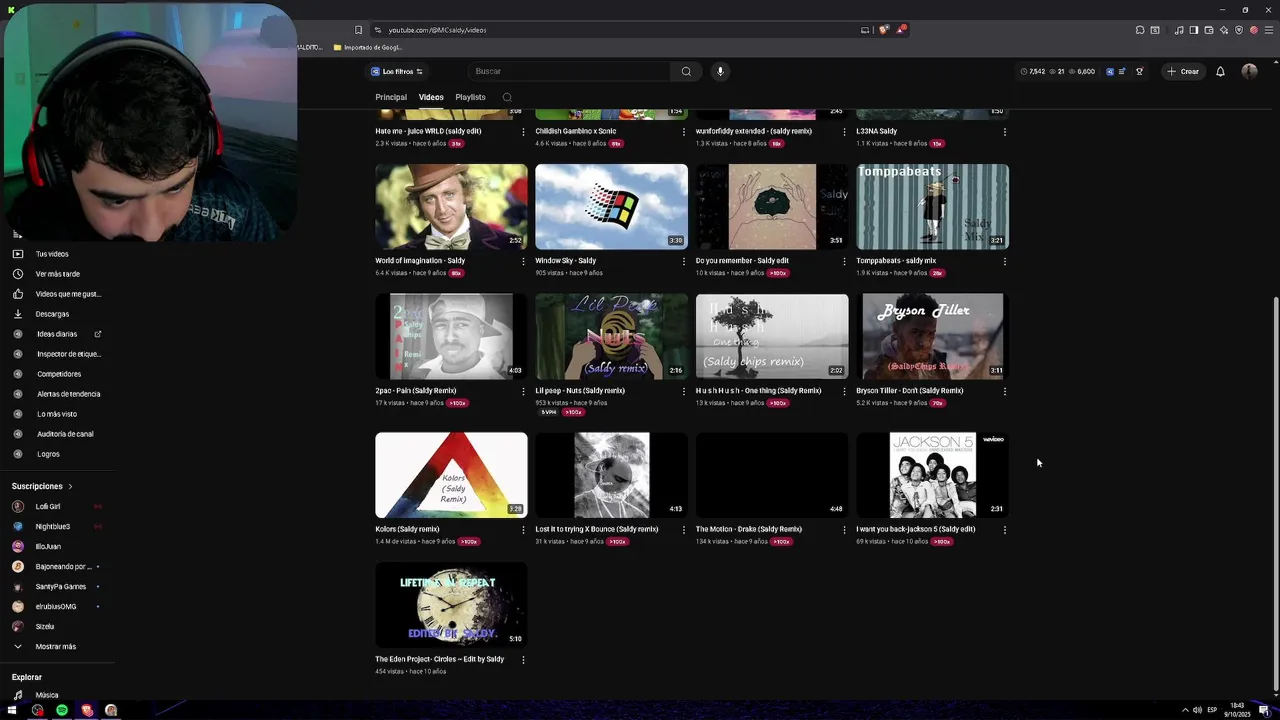Select the Videos tab
Viewport: 1280px width, 720px height.
pos(431,97)
